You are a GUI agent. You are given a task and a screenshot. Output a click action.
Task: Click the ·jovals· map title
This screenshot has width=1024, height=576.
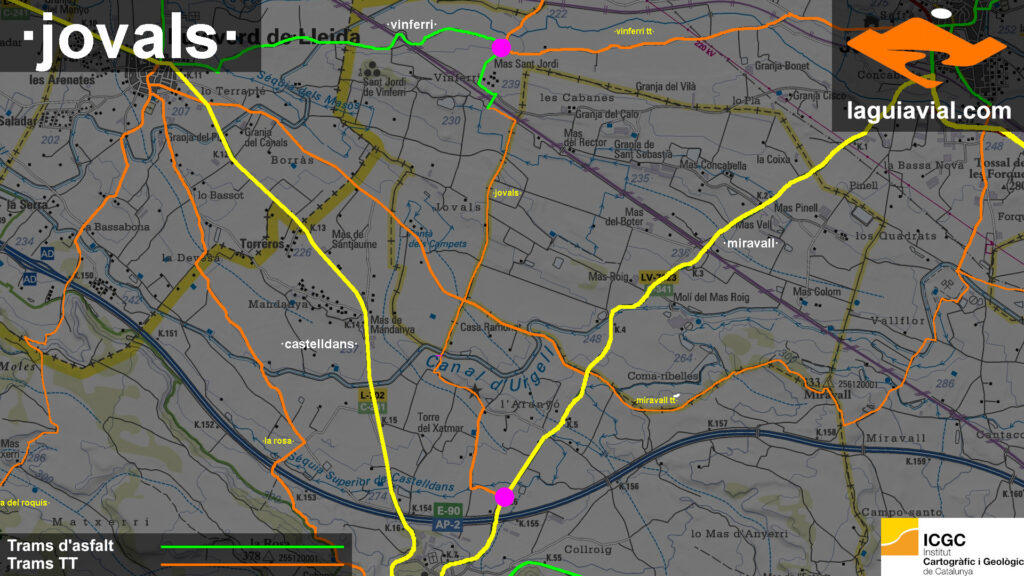pyautogui.click(x=128, y=37)
